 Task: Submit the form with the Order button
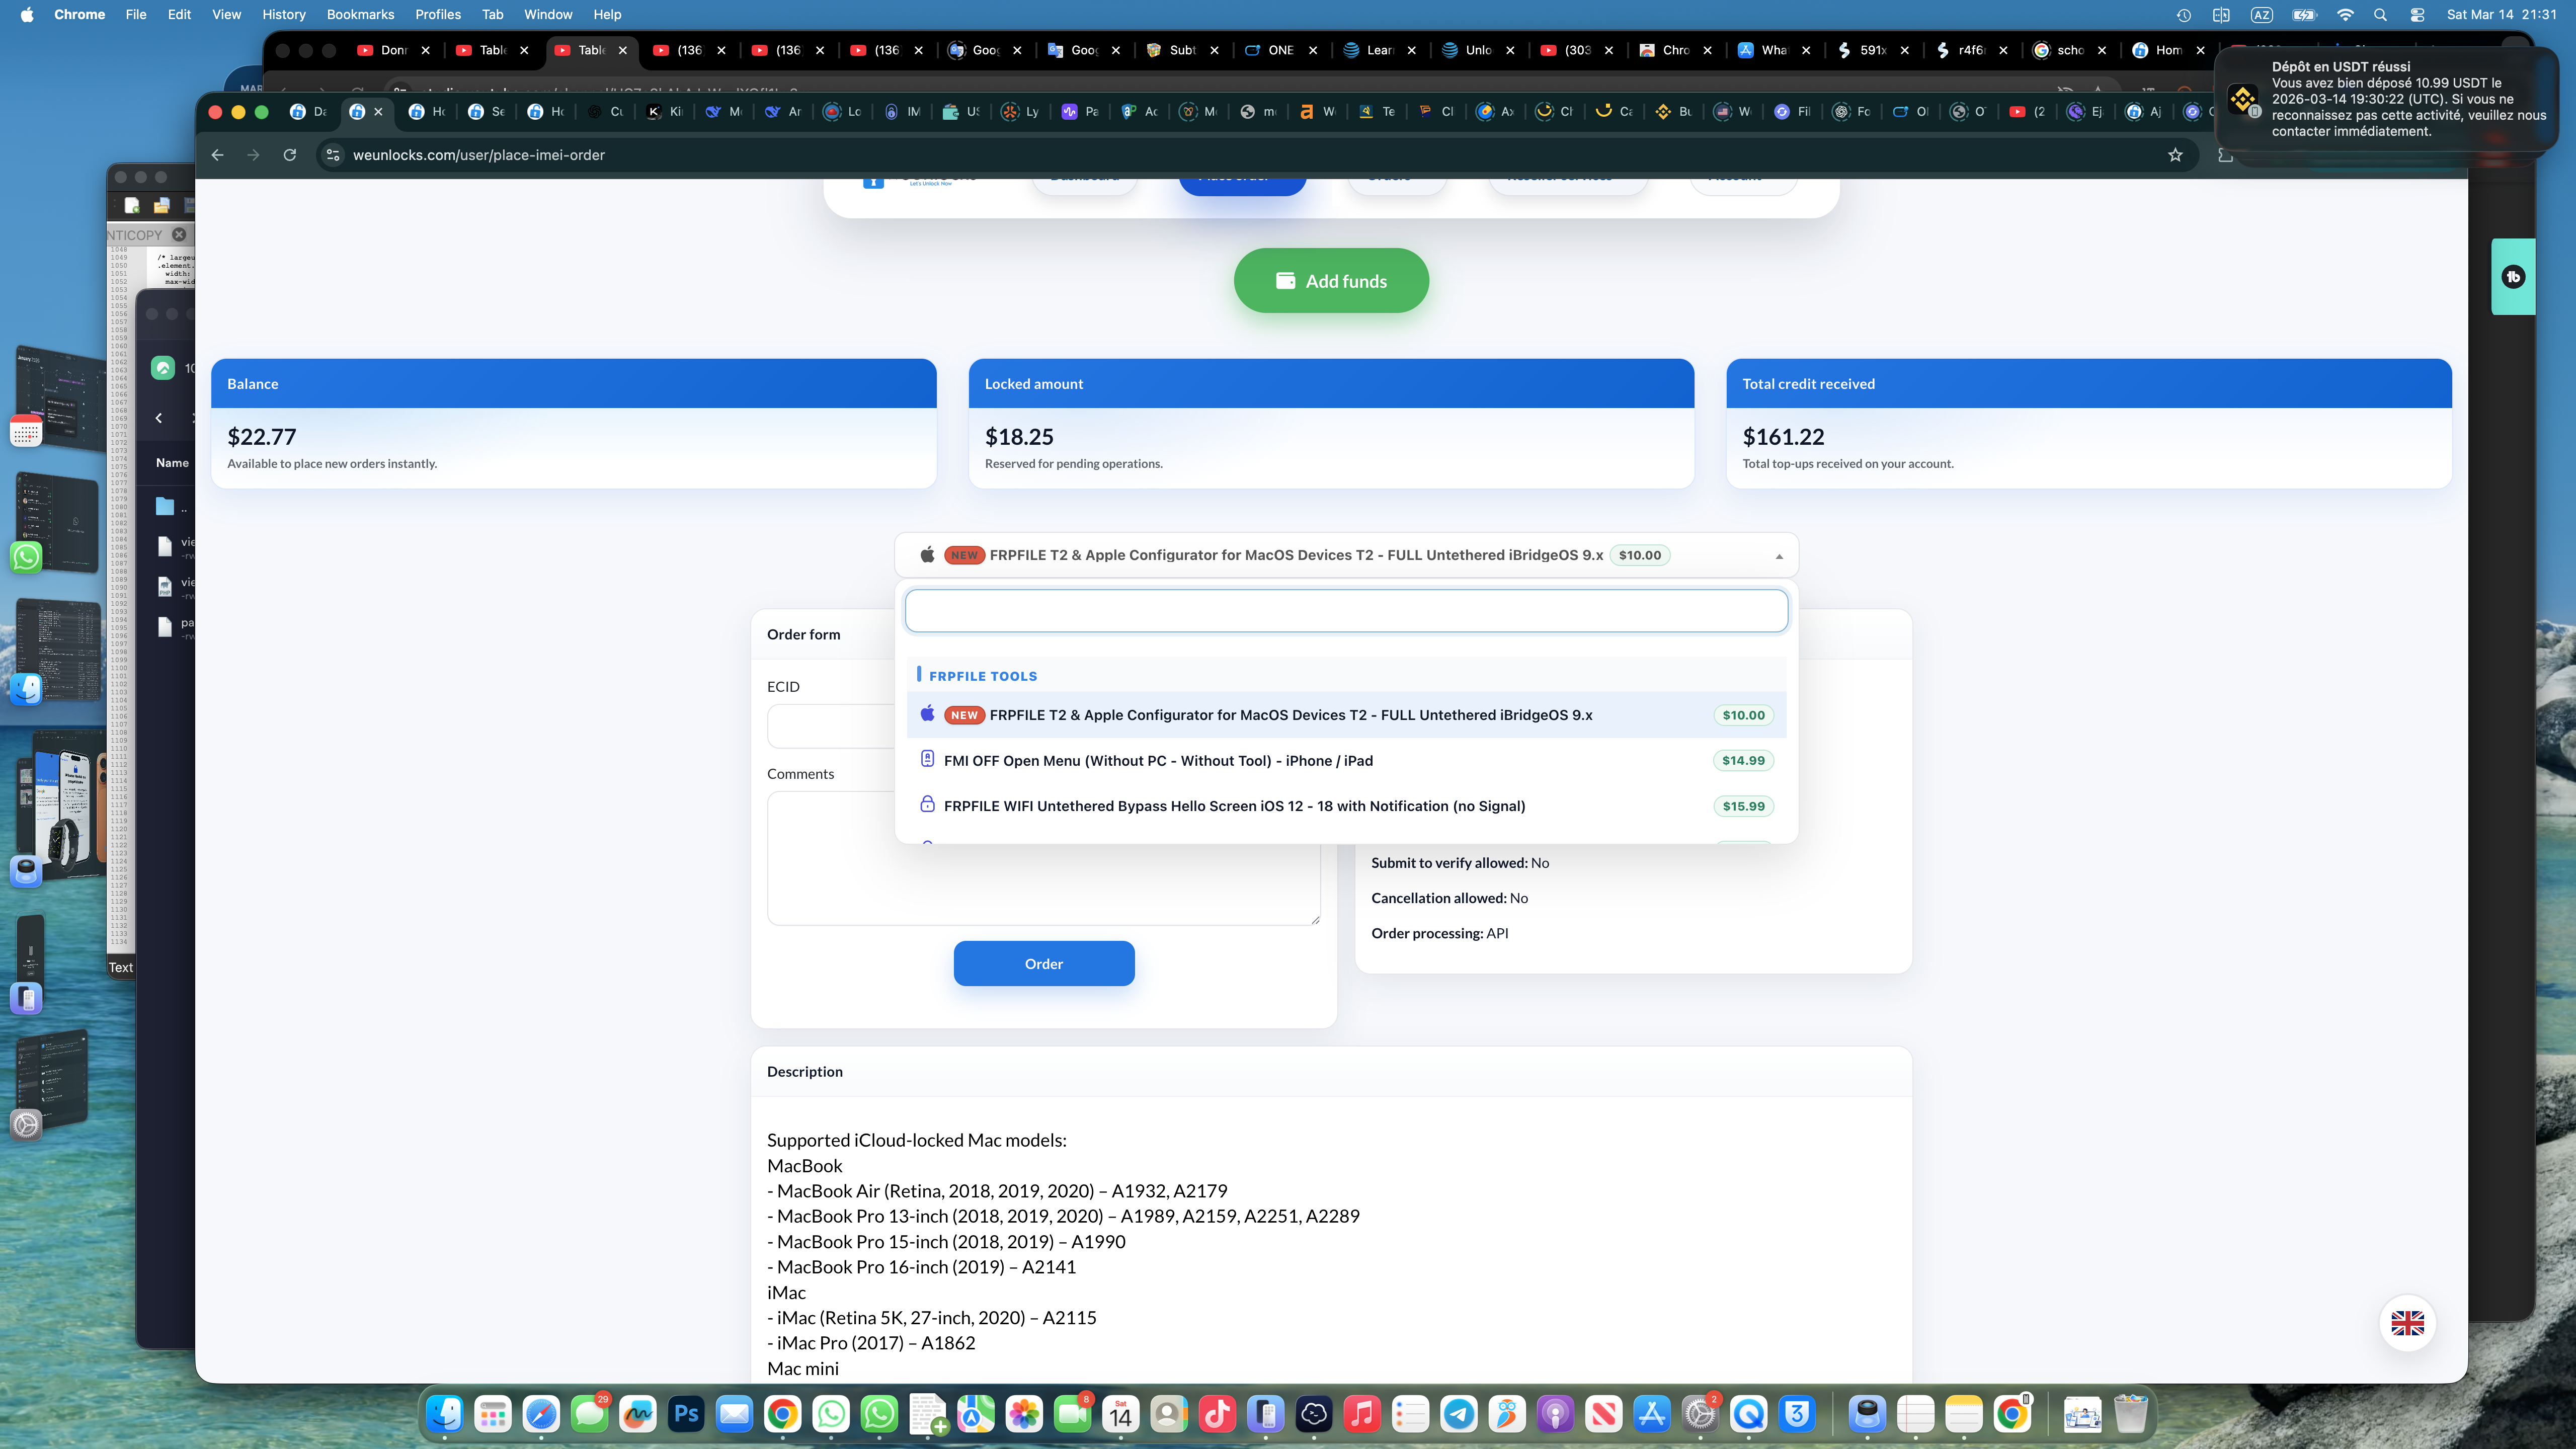click(1043, 964)
